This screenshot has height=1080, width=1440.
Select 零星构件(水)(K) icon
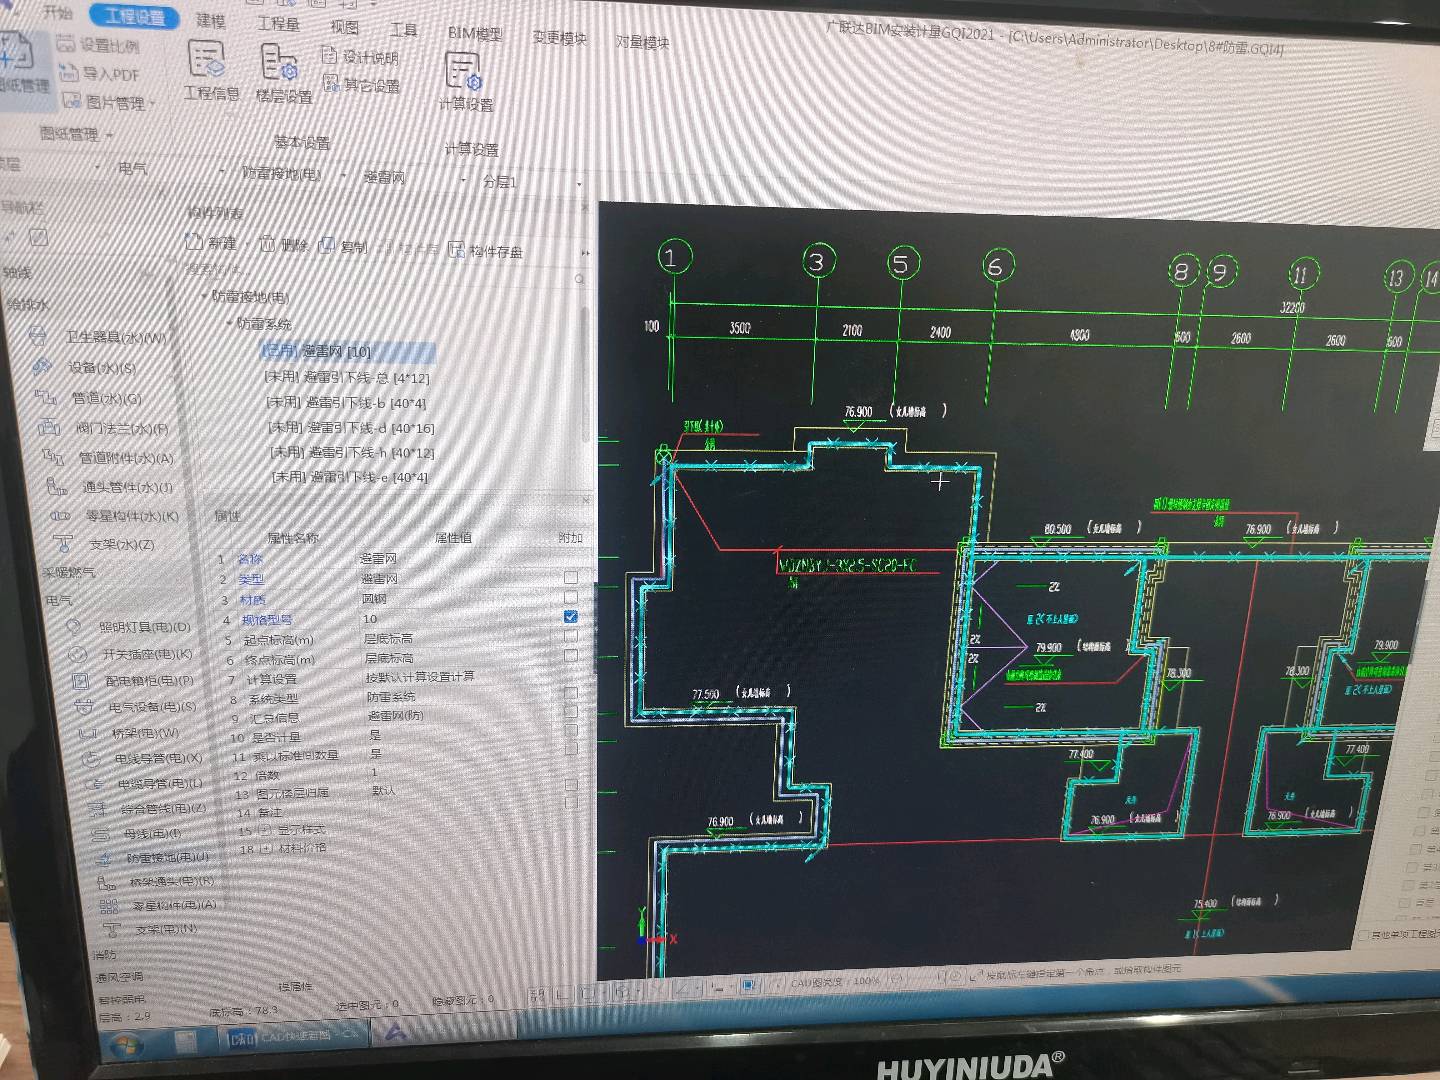point(60,516)
